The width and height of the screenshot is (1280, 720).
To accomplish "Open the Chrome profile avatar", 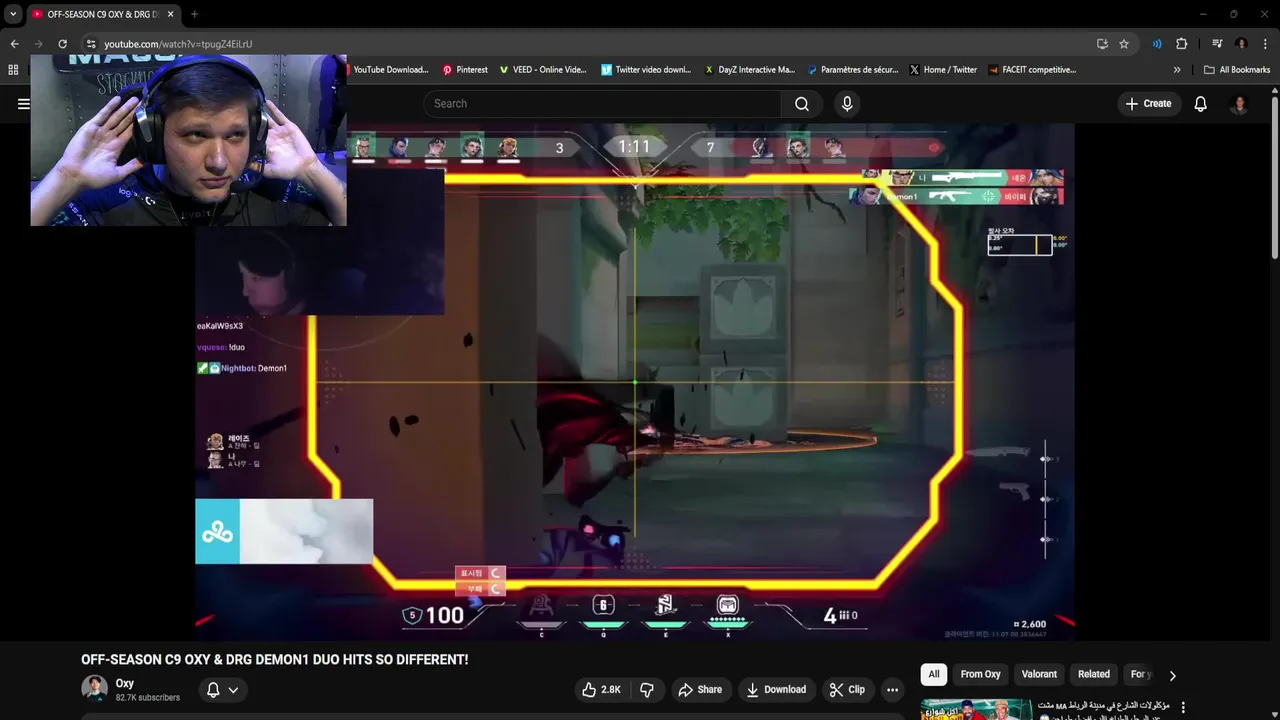I will 1241,44.
